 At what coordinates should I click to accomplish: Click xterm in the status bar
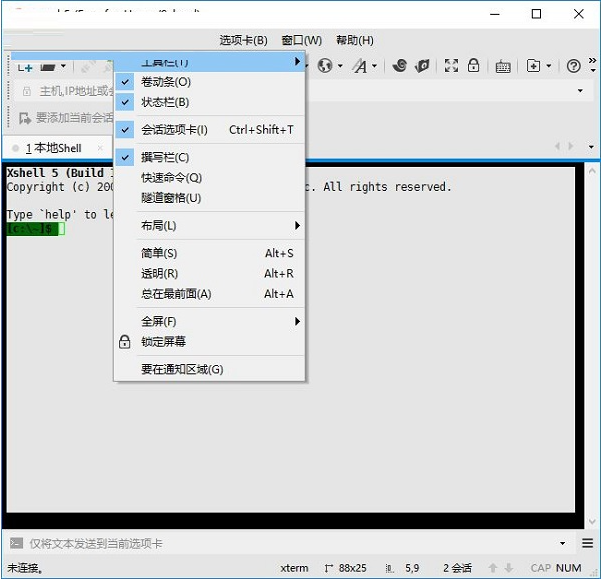click(x=294, y=568)
